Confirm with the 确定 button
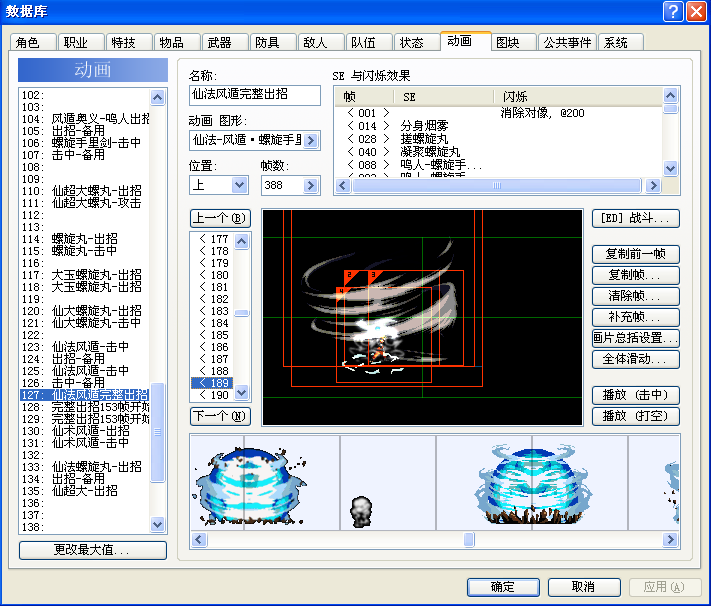The height and width of the screenshot is (606, 711). pos(503,587)
